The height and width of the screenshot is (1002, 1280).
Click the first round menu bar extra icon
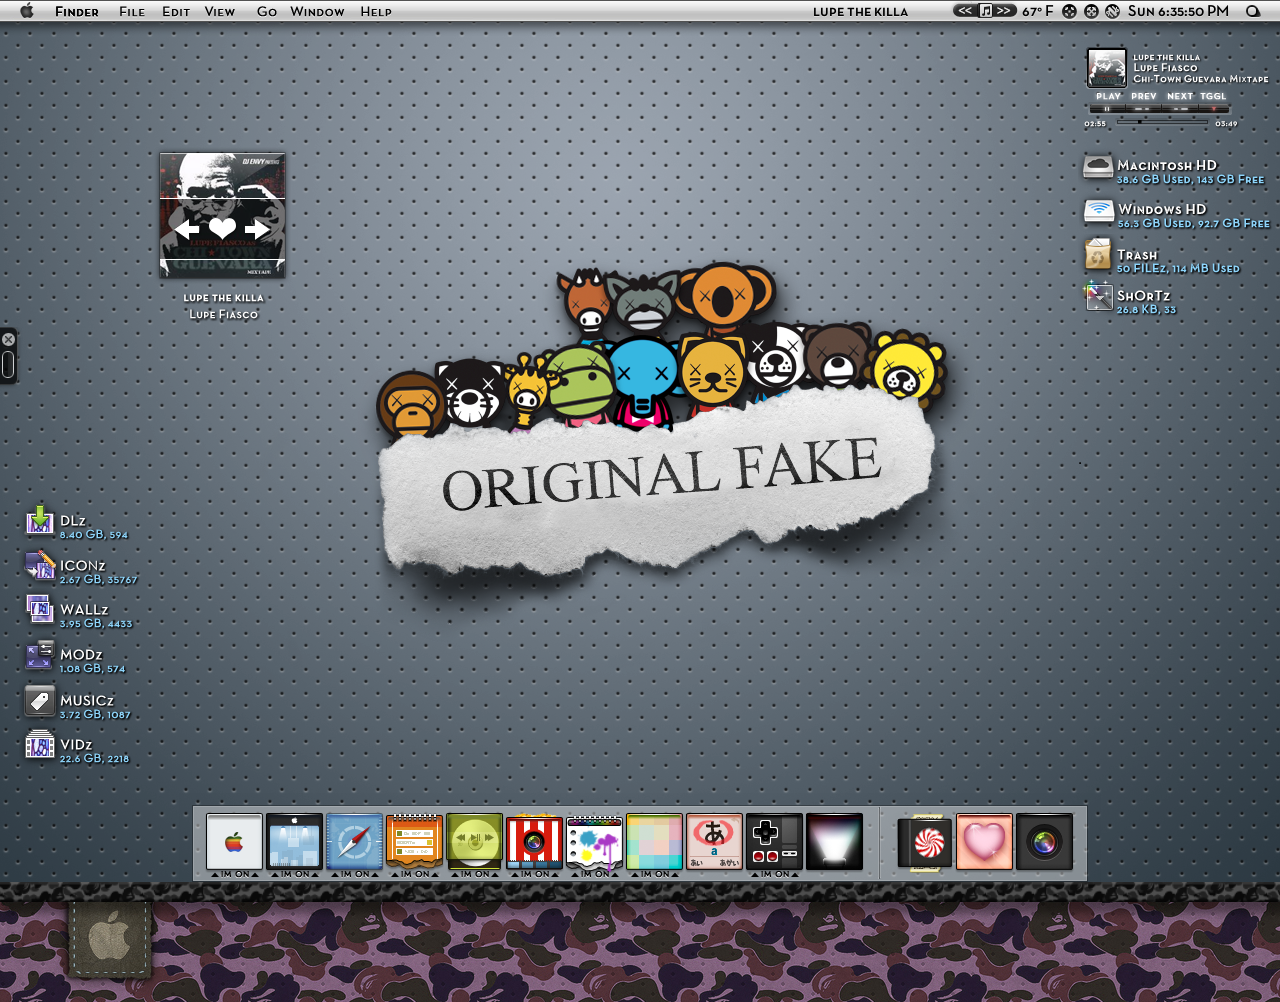click(x=1069, y=11)
